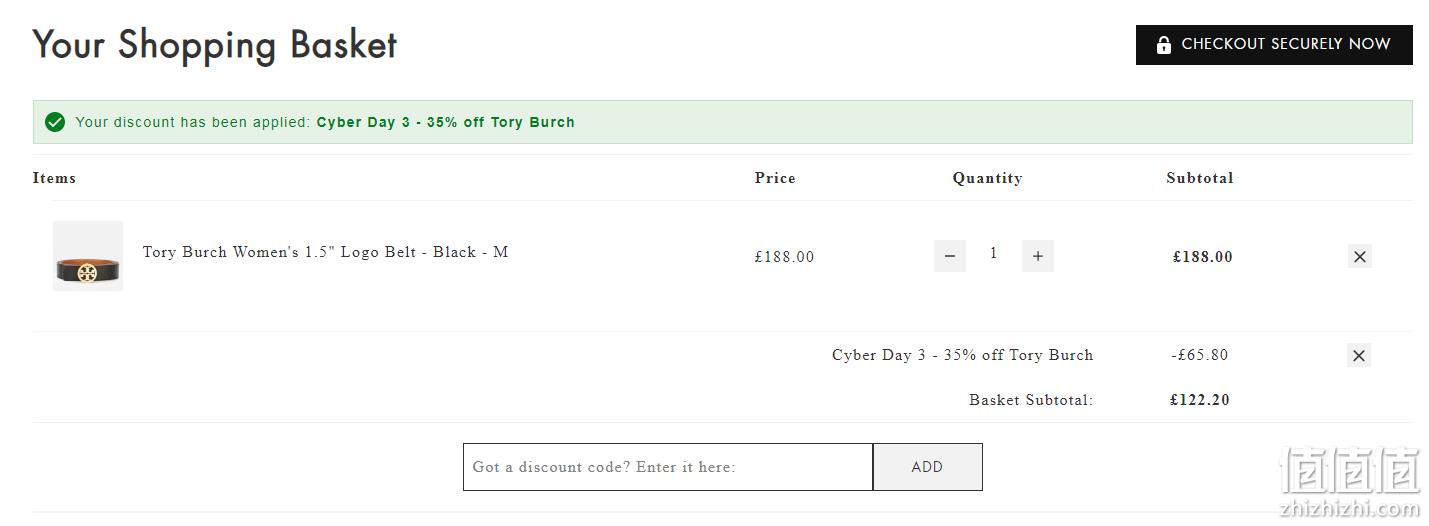
Task: Click the item subtotal £188.00 in bold
Action: point(1203,257)
